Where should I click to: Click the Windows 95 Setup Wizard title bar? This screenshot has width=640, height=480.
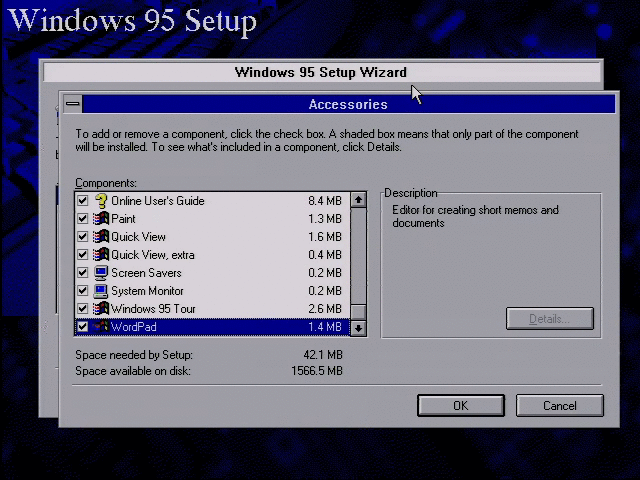click(x=321, y=72)
